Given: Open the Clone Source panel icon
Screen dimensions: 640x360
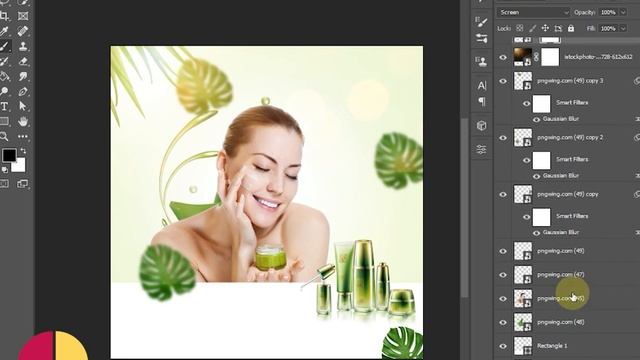Looking at the screenshot, I should pyautogui.click(x=482, y=62).
